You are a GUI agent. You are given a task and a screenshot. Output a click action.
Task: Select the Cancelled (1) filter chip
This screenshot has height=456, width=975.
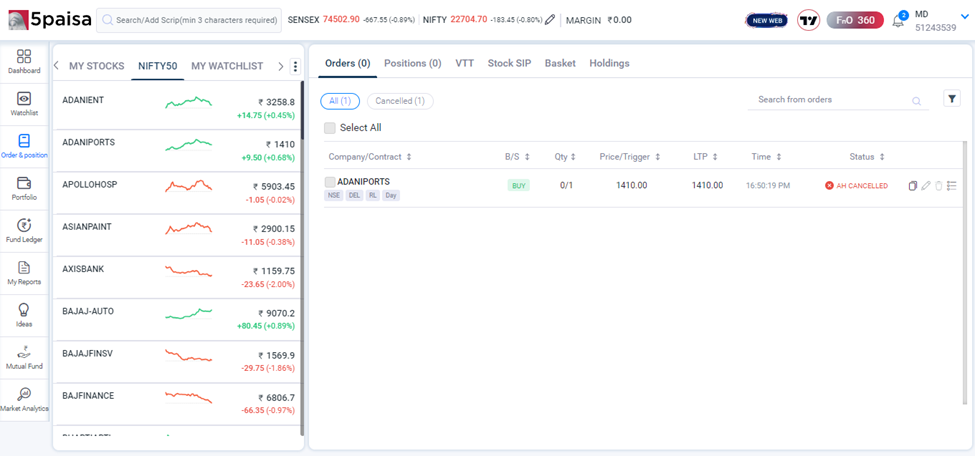pos(400,101)
